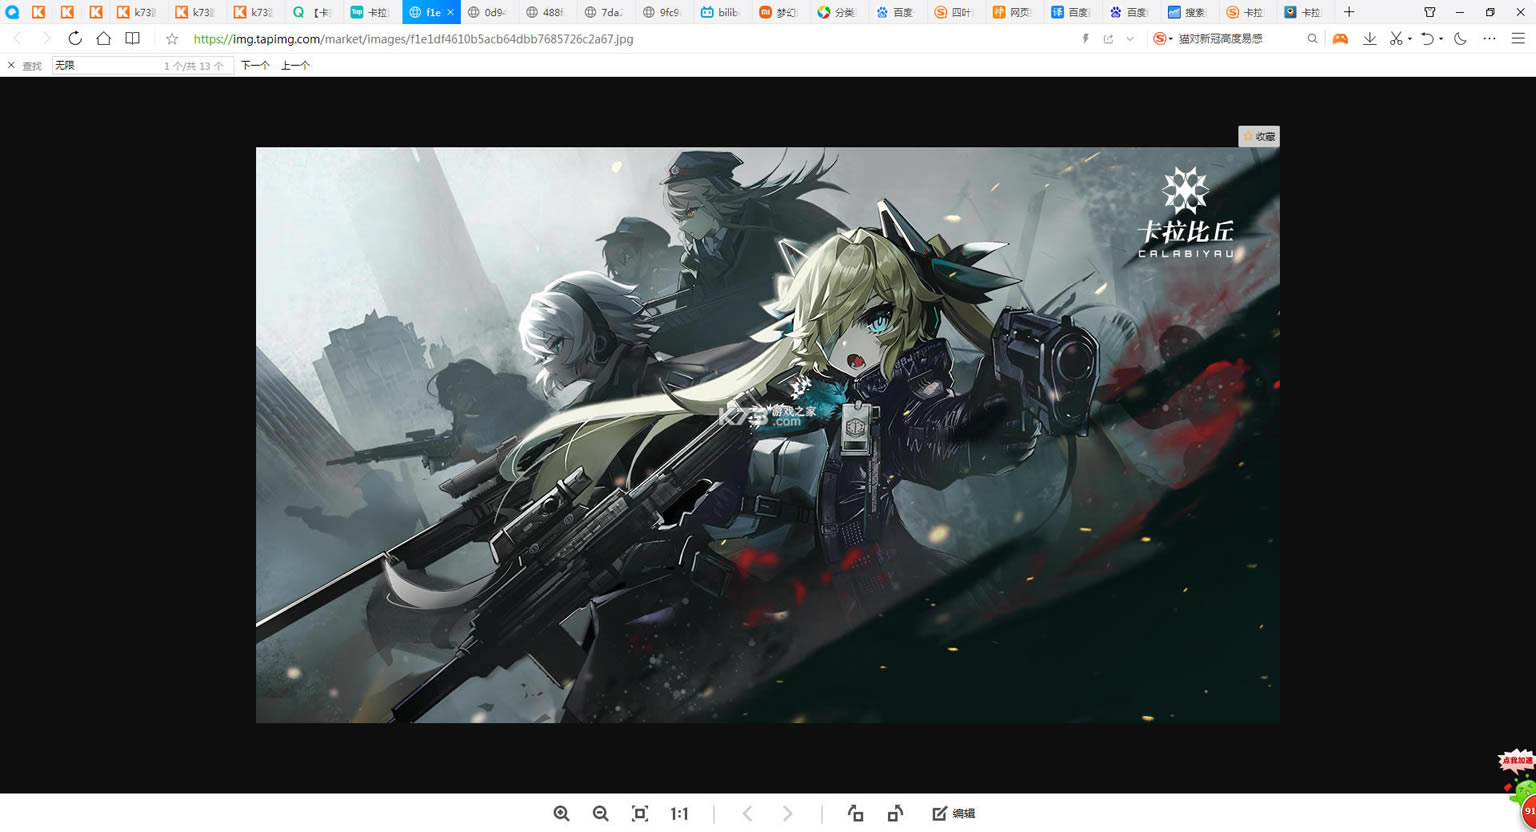Image resolution: width=1536 pixels, height=832 pixels.
Task: Toggle reader mode book icon
Action: click(x=132, y=39)
